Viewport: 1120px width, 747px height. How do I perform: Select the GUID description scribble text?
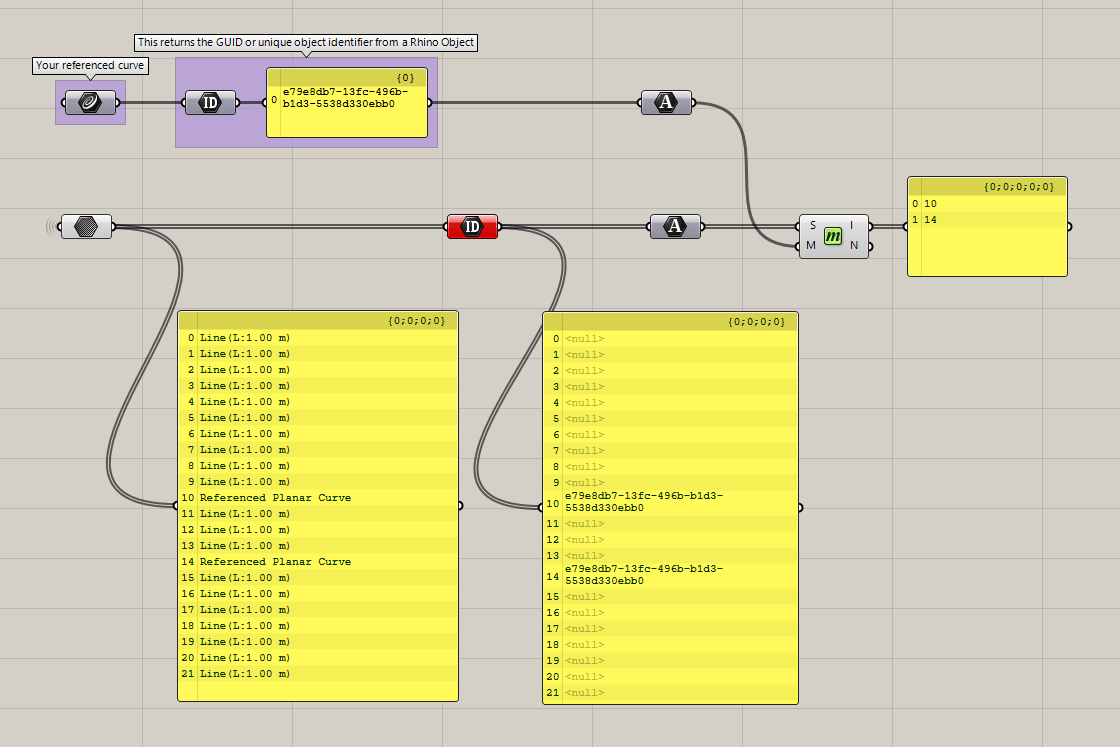(306, 42)
